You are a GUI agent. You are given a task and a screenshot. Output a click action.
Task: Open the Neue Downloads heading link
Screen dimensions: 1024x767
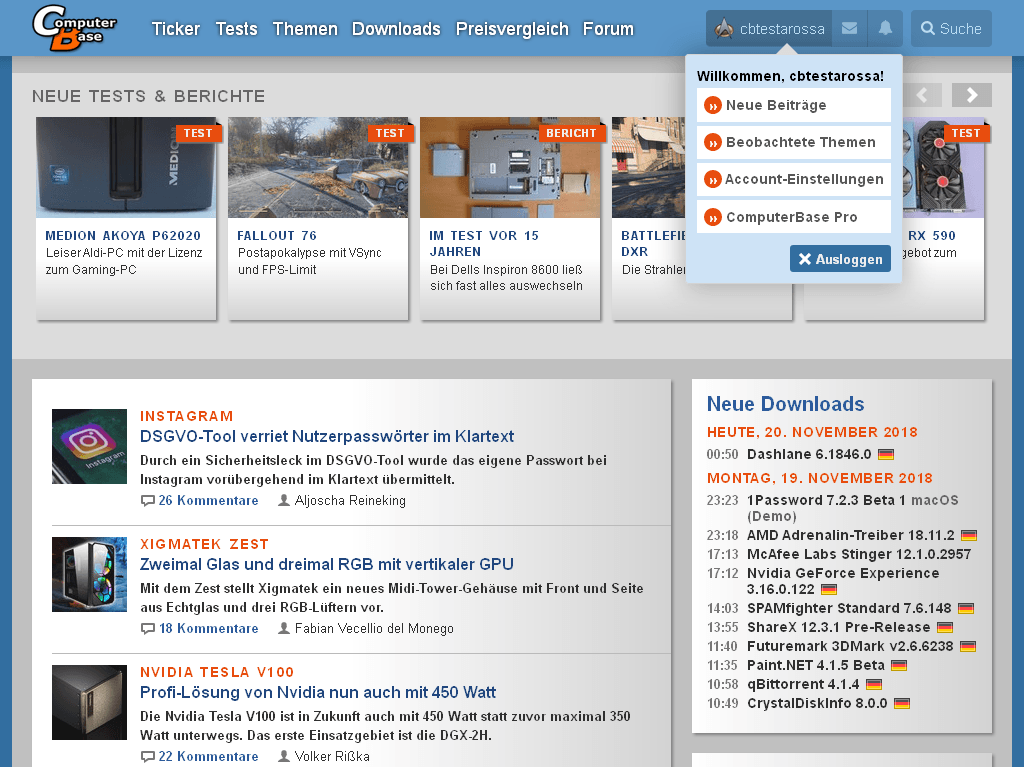coord(786,404)
